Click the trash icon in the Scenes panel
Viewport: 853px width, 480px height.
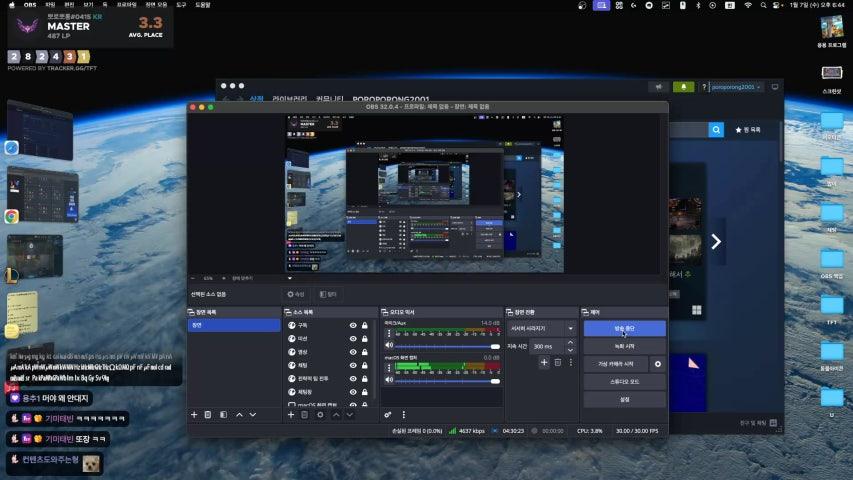click(208, 414)
